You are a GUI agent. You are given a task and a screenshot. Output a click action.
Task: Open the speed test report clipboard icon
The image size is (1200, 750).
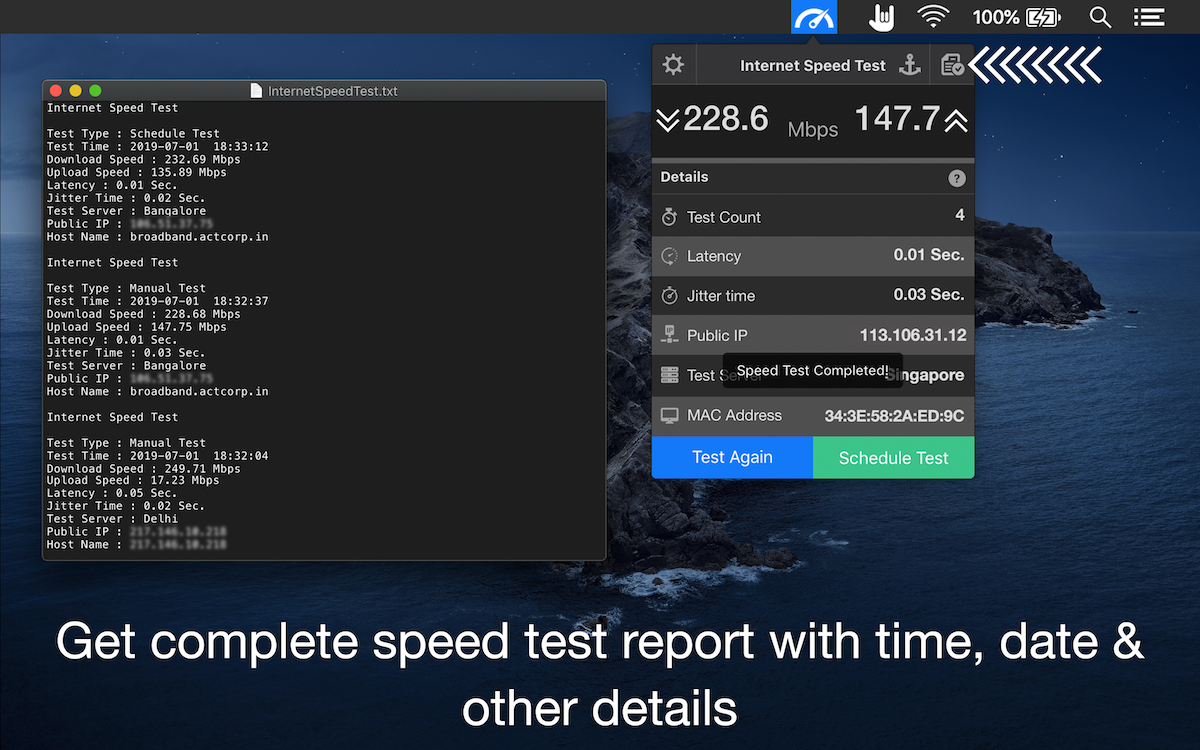952,65
